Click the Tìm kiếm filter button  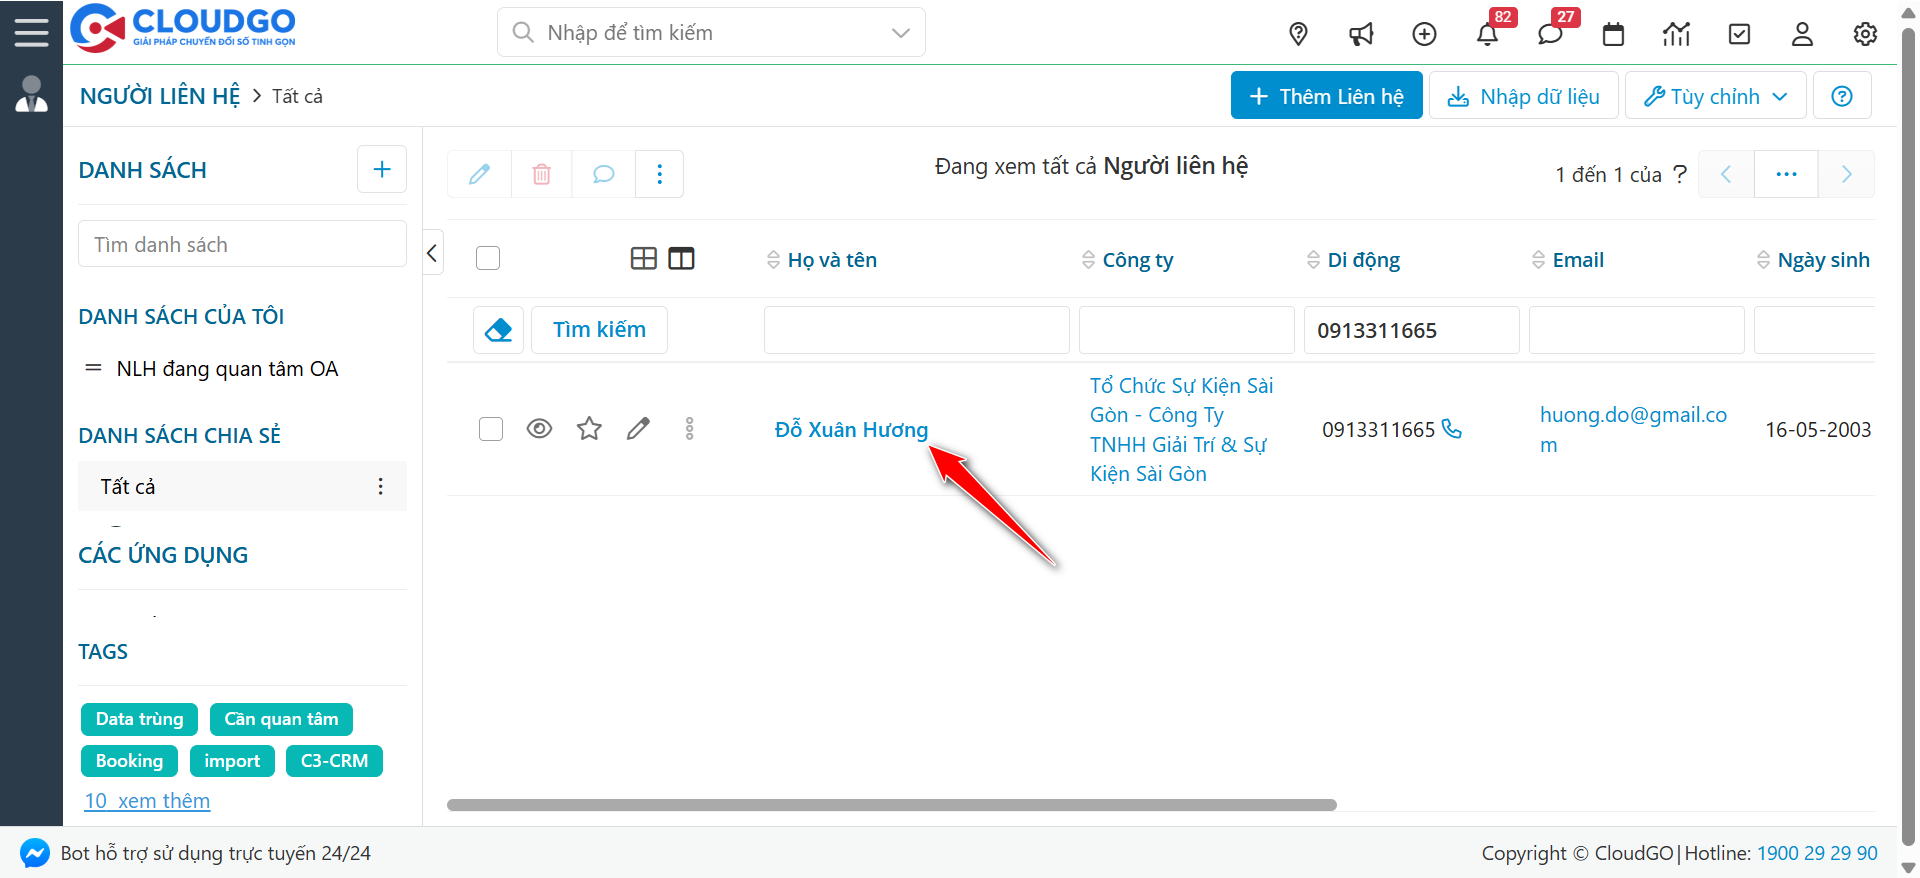pos(599,330)
